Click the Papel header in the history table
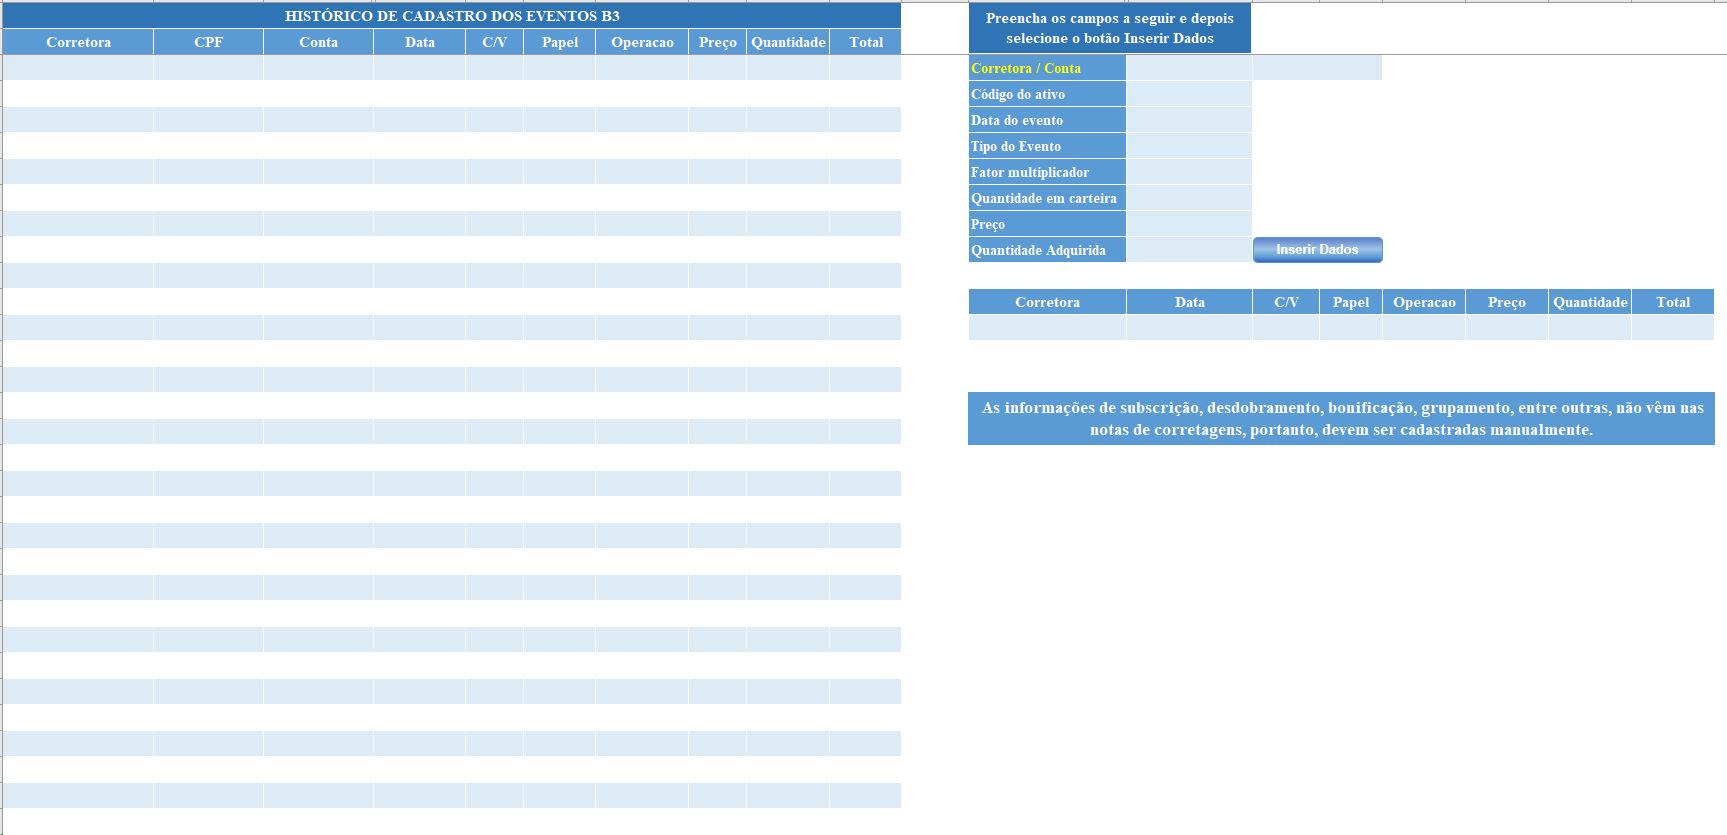Viewport: 1727px width, 835px height. coord(559,42)
